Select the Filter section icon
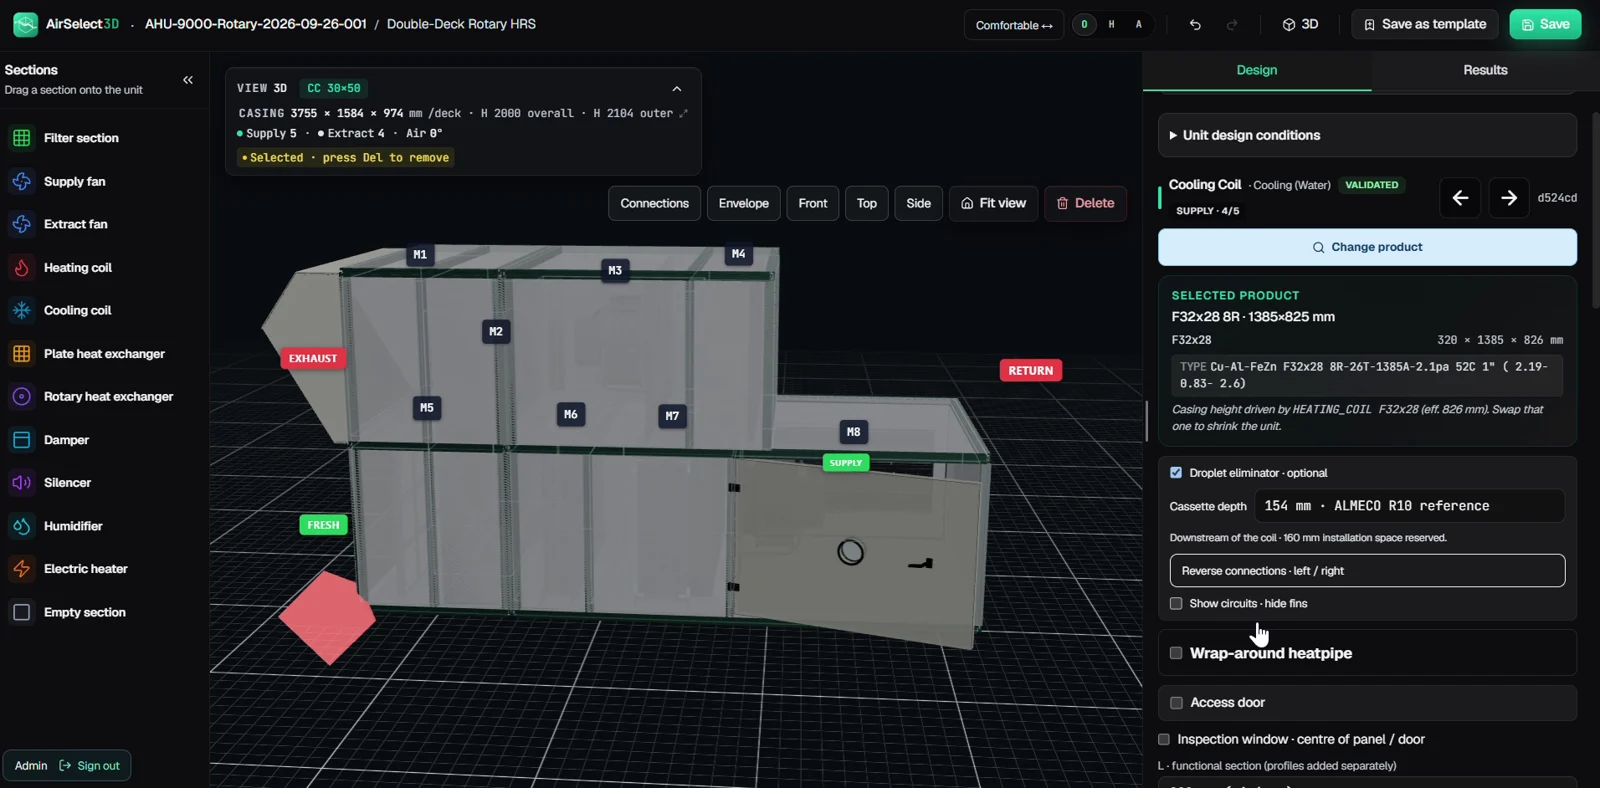The height and width of the screenshot is (788, 1600). 22,138
